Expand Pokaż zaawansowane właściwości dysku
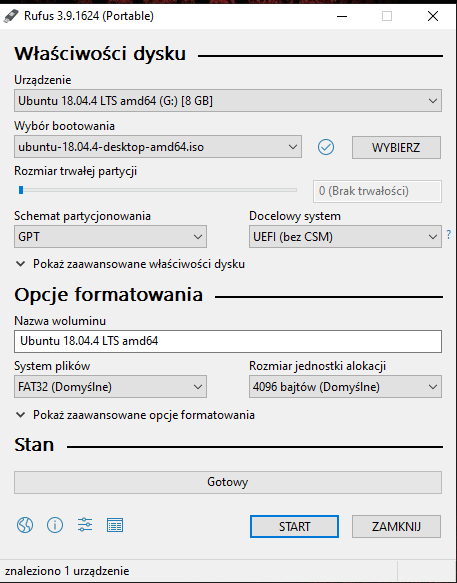Viewport: 457px width, 583px height. (x=131, y=264)
